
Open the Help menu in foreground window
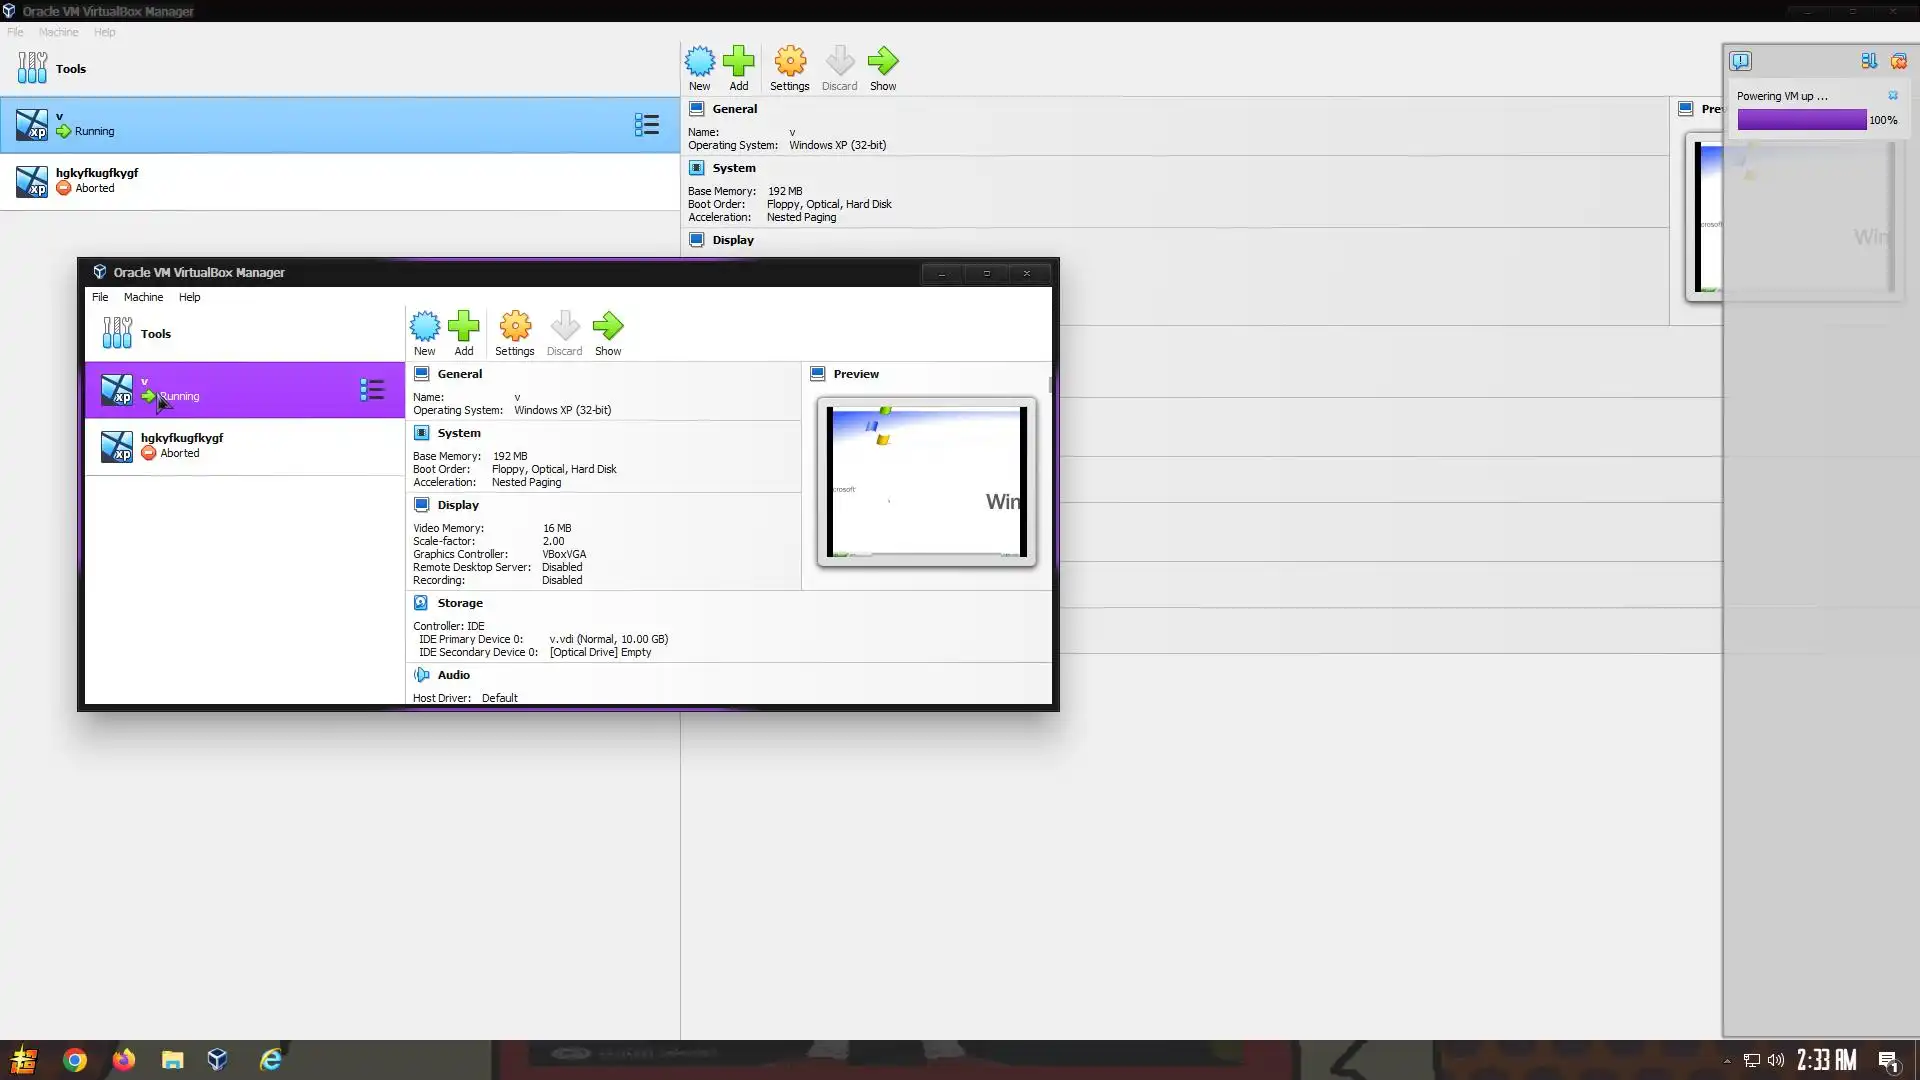189,297
